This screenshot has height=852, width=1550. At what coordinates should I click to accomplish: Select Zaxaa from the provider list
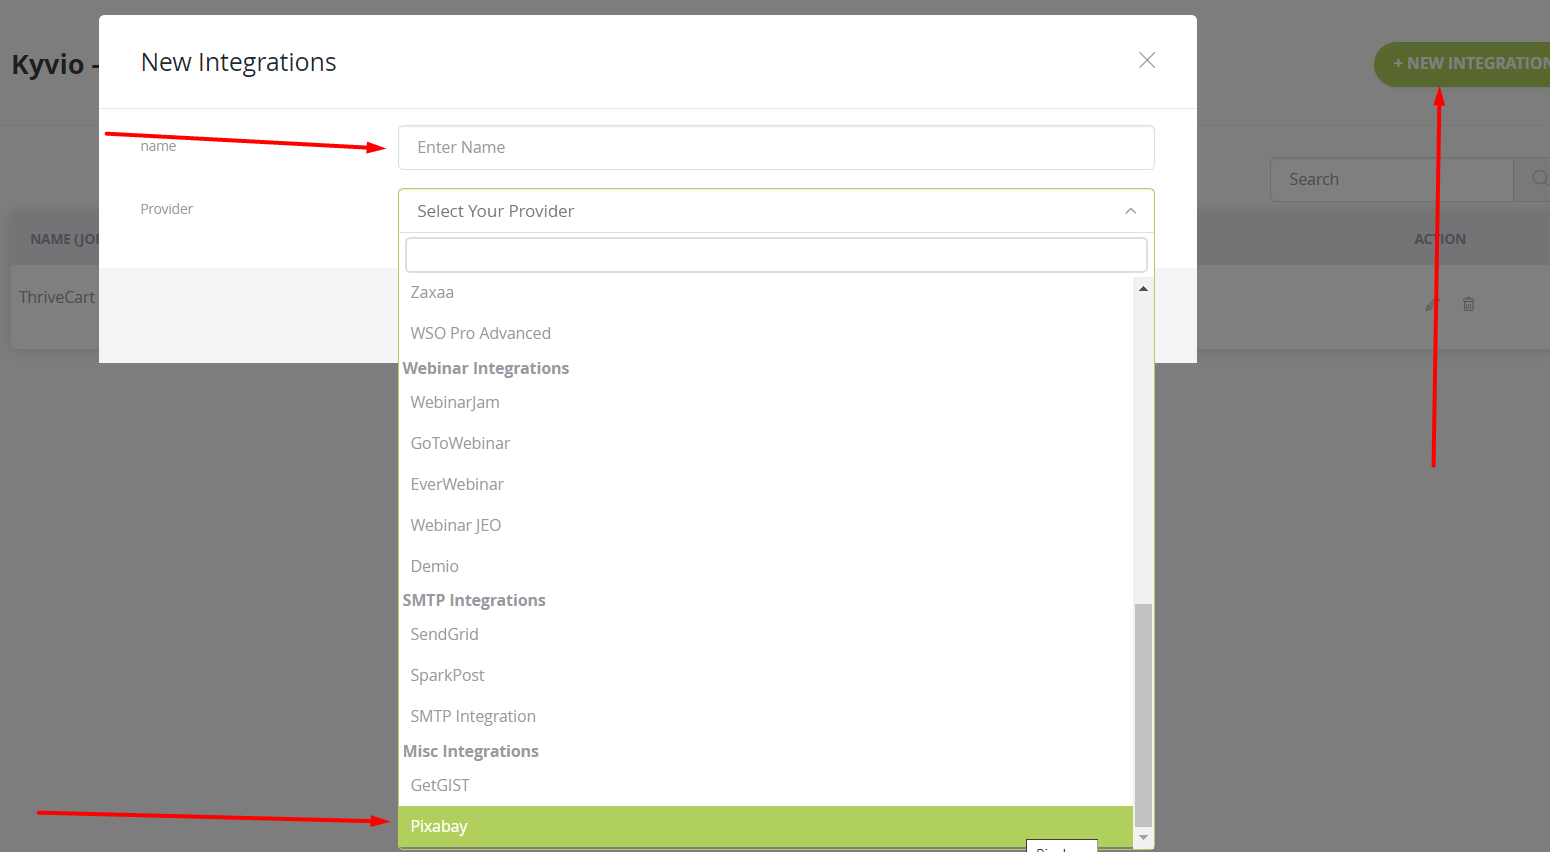[x=766, y=292]
